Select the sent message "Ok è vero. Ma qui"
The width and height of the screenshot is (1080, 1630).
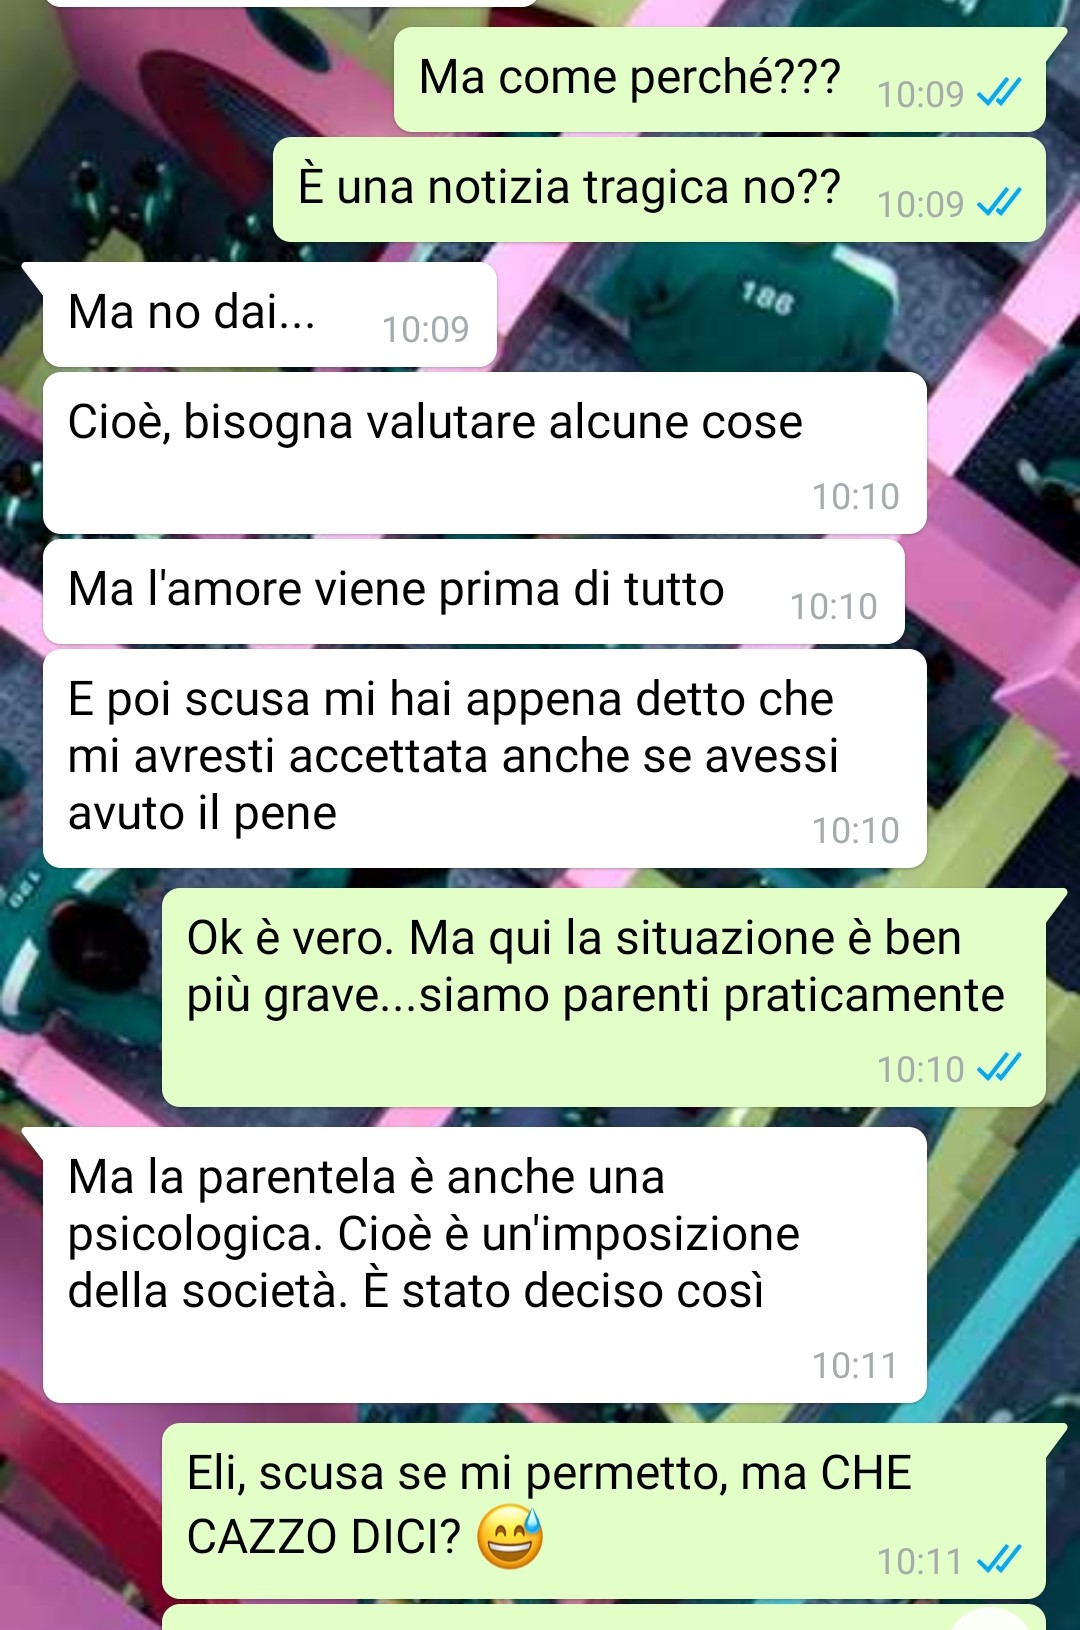[x=604, y=998]
